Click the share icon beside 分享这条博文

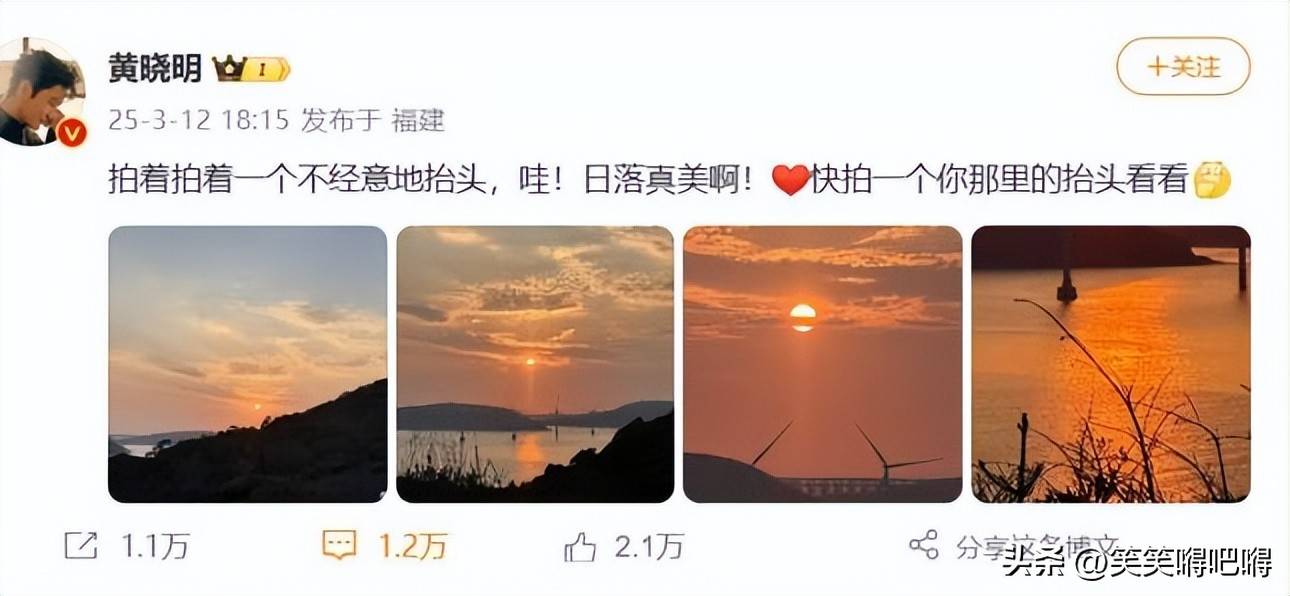pos(924,544)
